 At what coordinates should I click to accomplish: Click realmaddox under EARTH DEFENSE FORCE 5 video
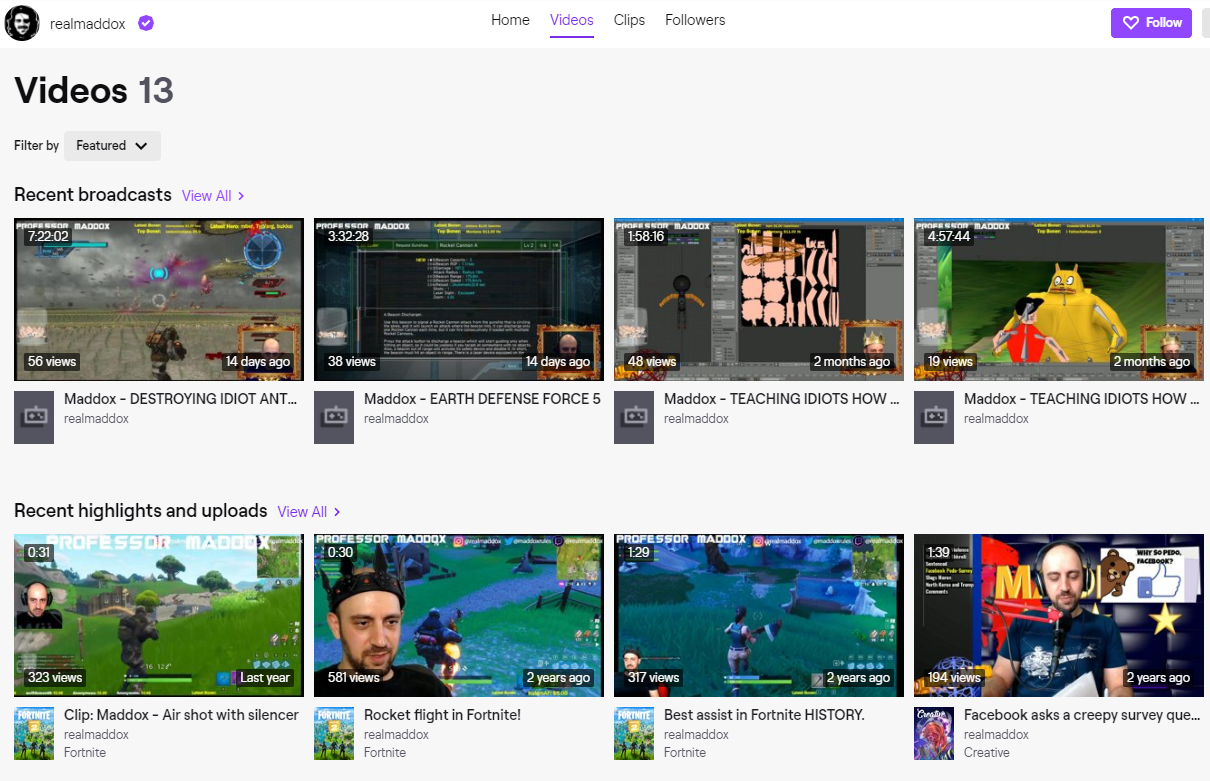tap(396, 419)
